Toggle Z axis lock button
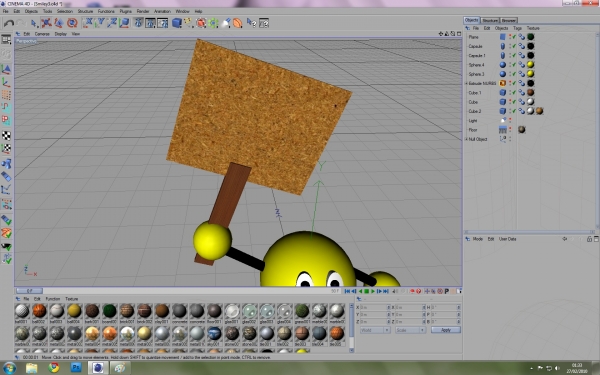The image size is (600, 375). click(x=112, y=23)
